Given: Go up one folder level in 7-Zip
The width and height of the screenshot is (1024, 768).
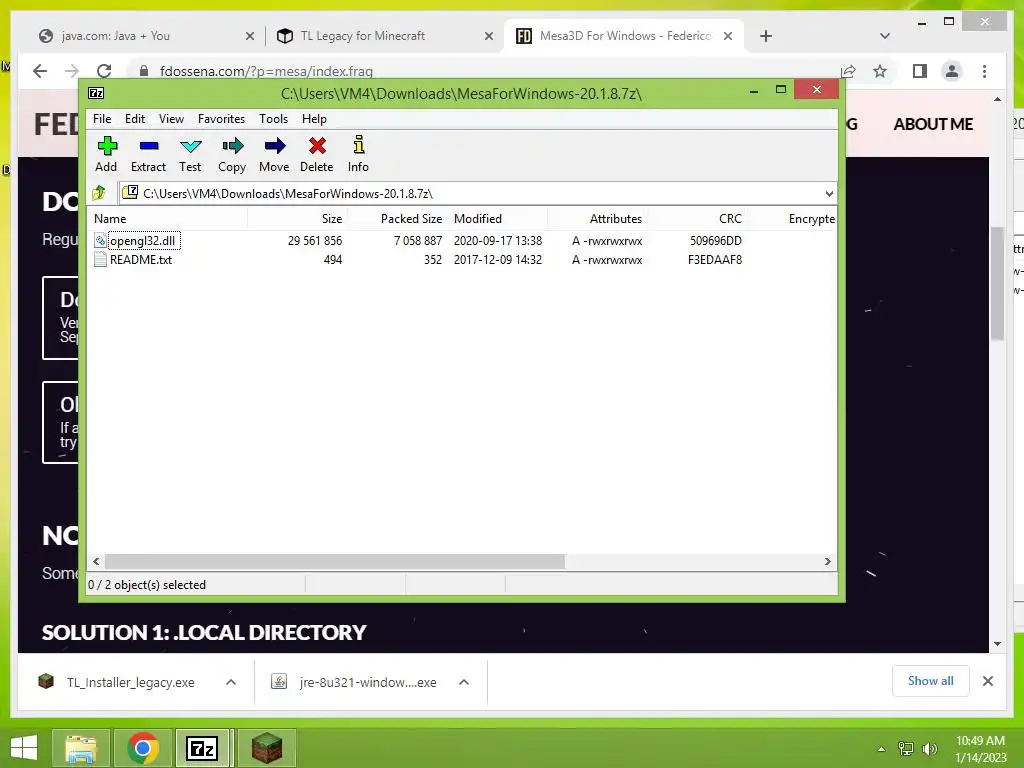Looking at the screenshot, I should (x=99, y=193).
